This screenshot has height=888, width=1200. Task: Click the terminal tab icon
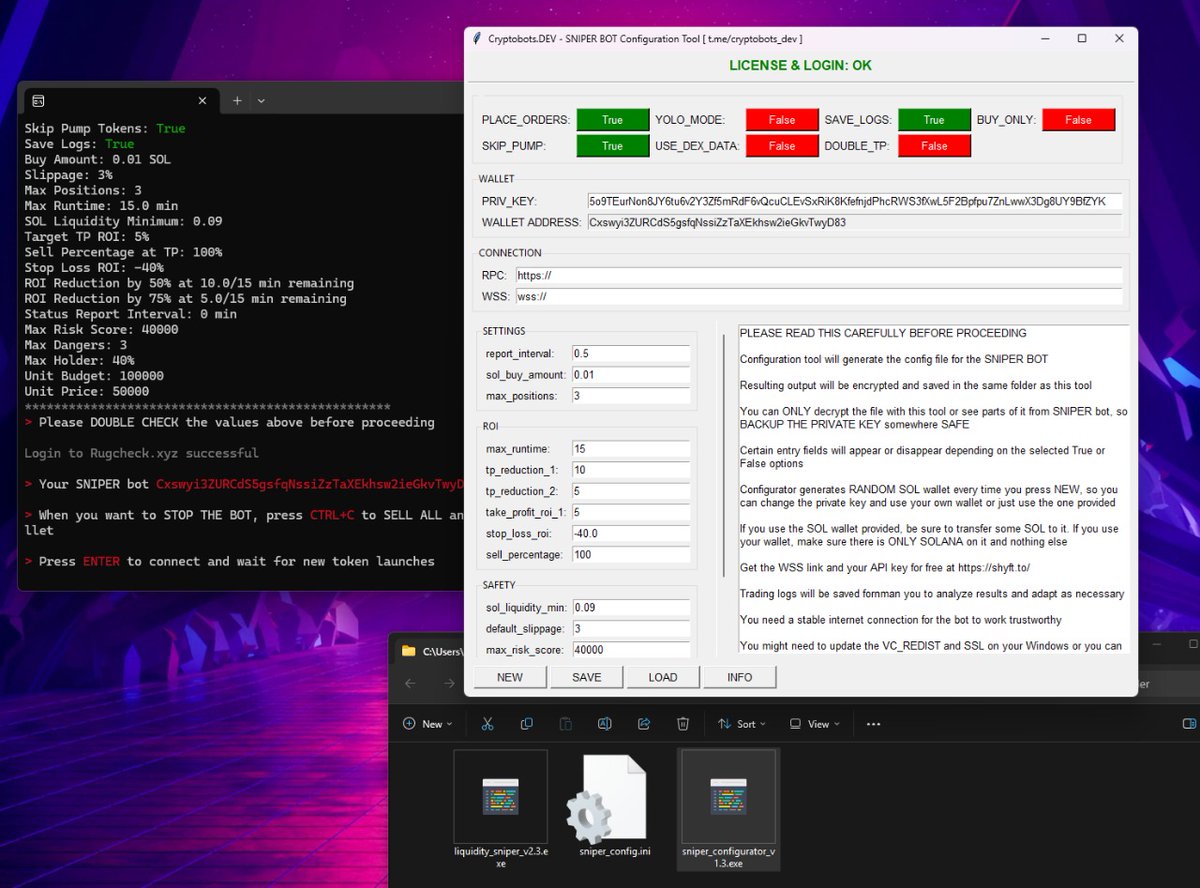[x=38, y=101]
